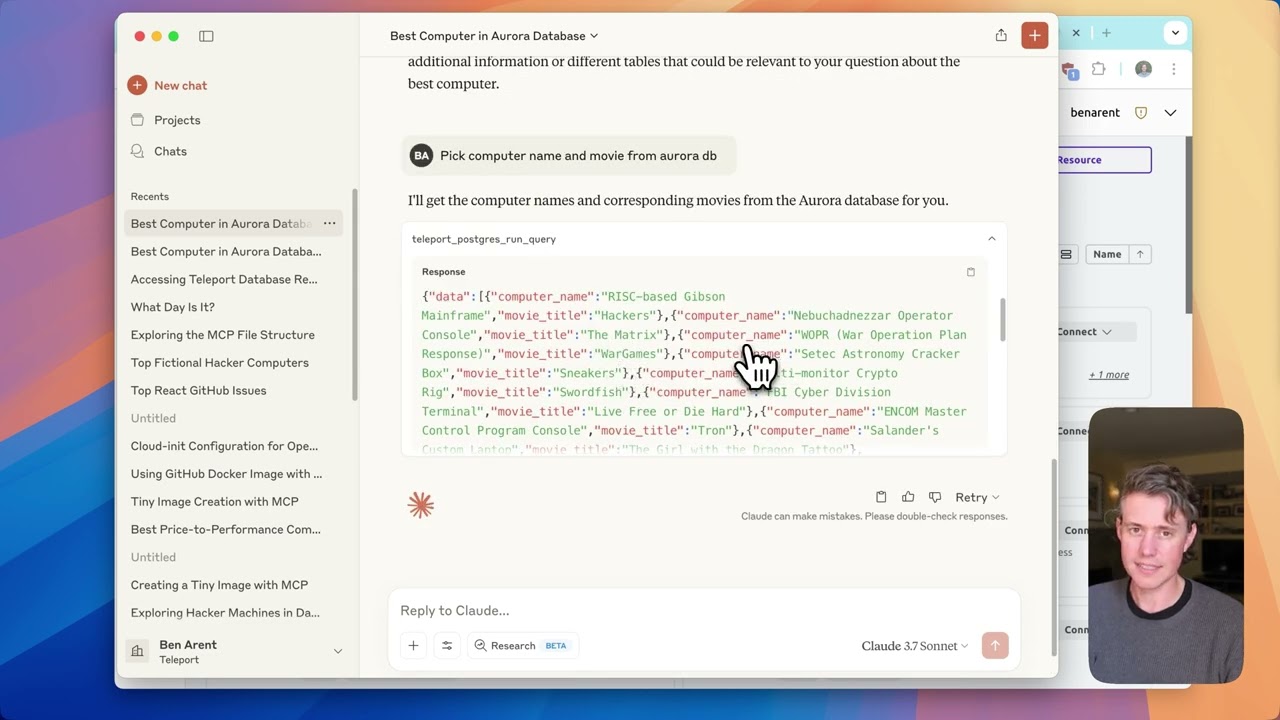1280x720 pixels.
Task: Open 'Accessing Teleport Database Re...' chat
Action: click(224, 279)
